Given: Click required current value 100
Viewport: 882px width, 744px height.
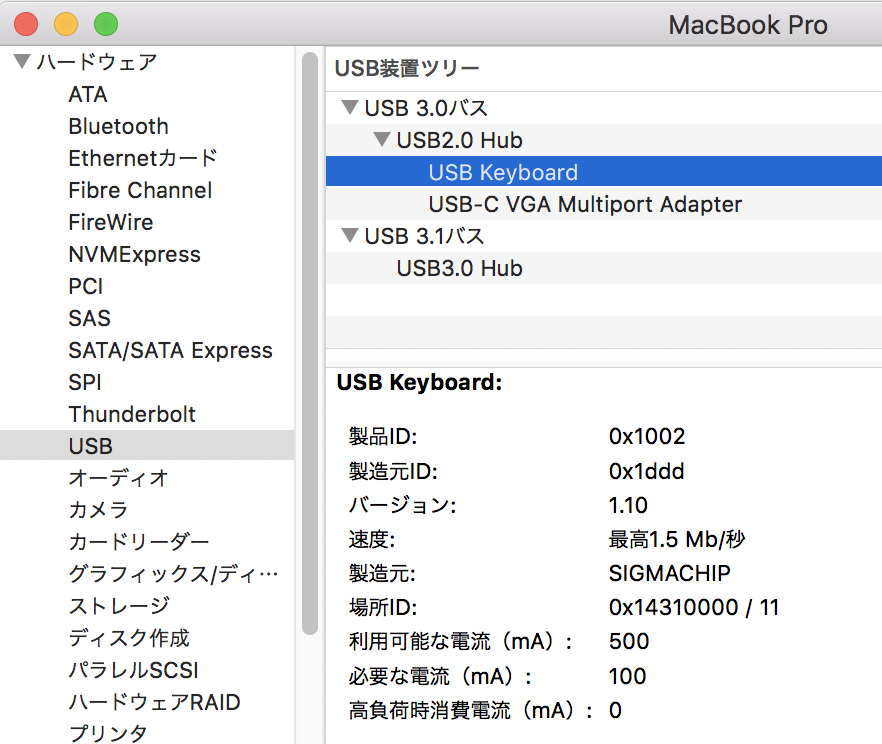Looking at the screenshot, I should click(627, 677).
